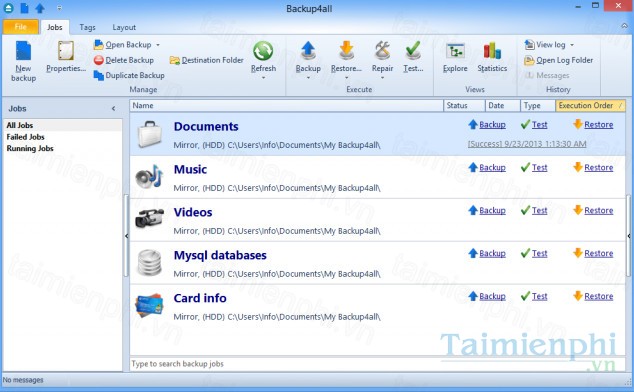Open the Explore view icon
Screen dimensions: 634x392
coord(455,52)
